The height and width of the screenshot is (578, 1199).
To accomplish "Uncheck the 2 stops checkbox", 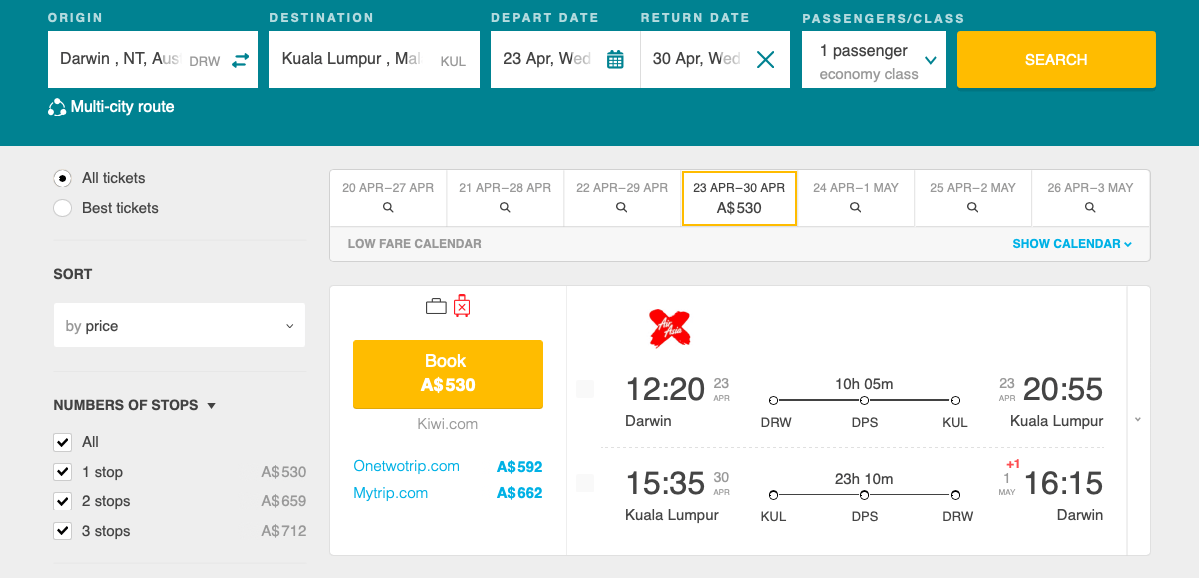I will click(x=63, y=502).
